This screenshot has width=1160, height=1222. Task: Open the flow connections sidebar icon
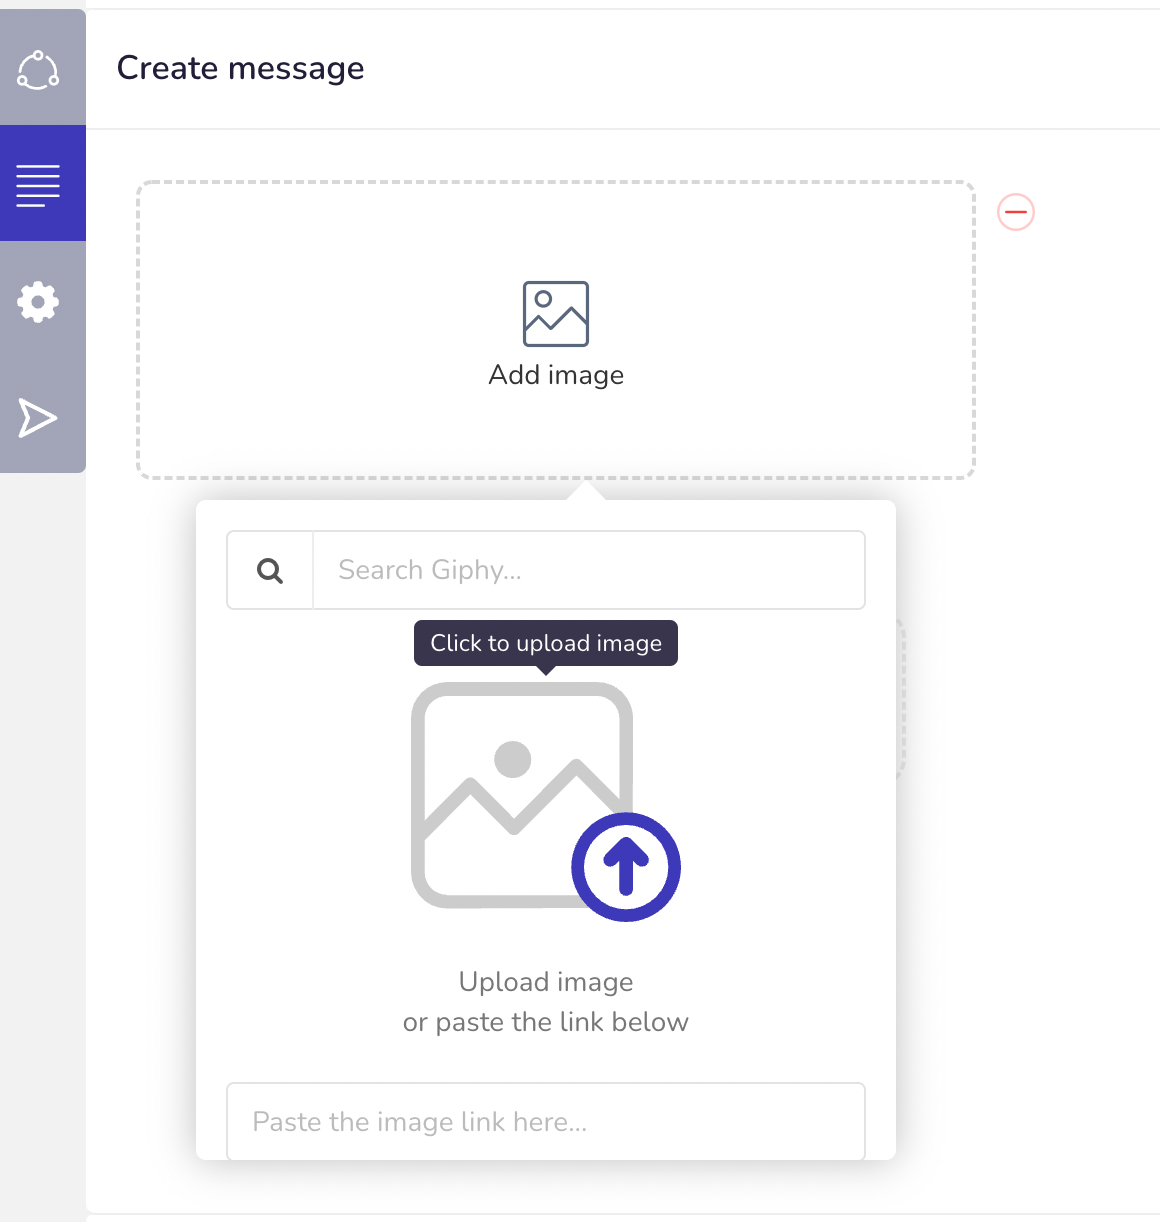tap(38, 70)
